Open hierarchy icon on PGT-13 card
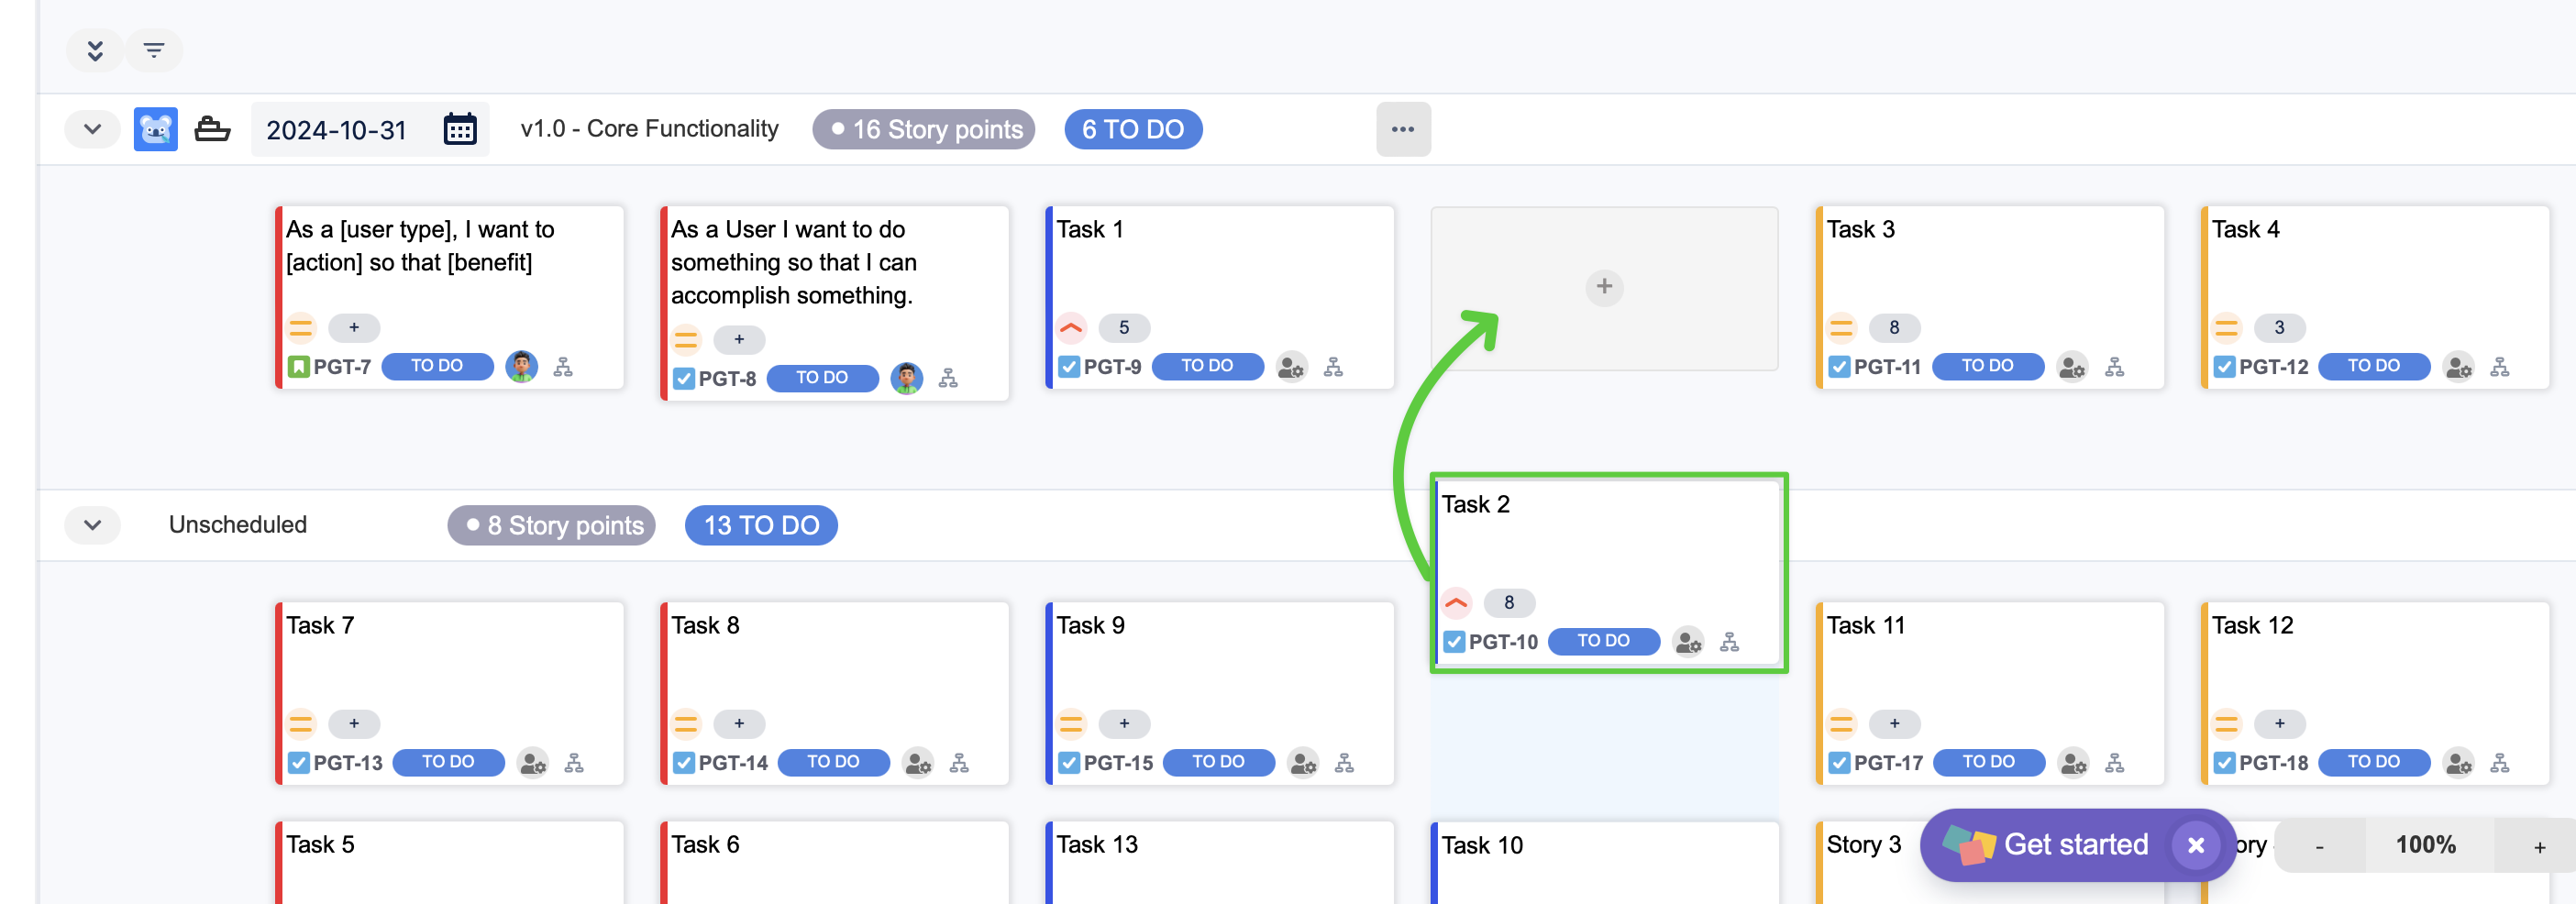Screen dimensions: 2576x904 pyautogui.click(x=574, y=763)
